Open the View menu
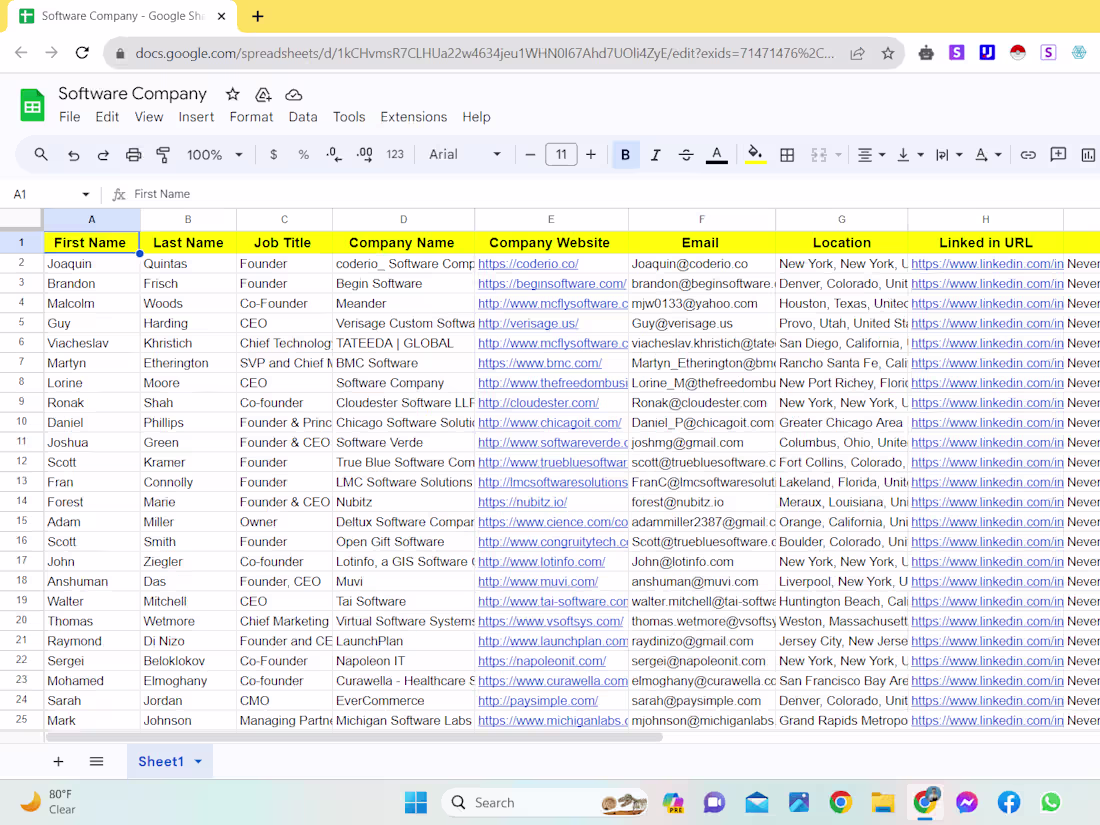The width and height of the screenshot is (1100, 825). click(x=149, y=116)
